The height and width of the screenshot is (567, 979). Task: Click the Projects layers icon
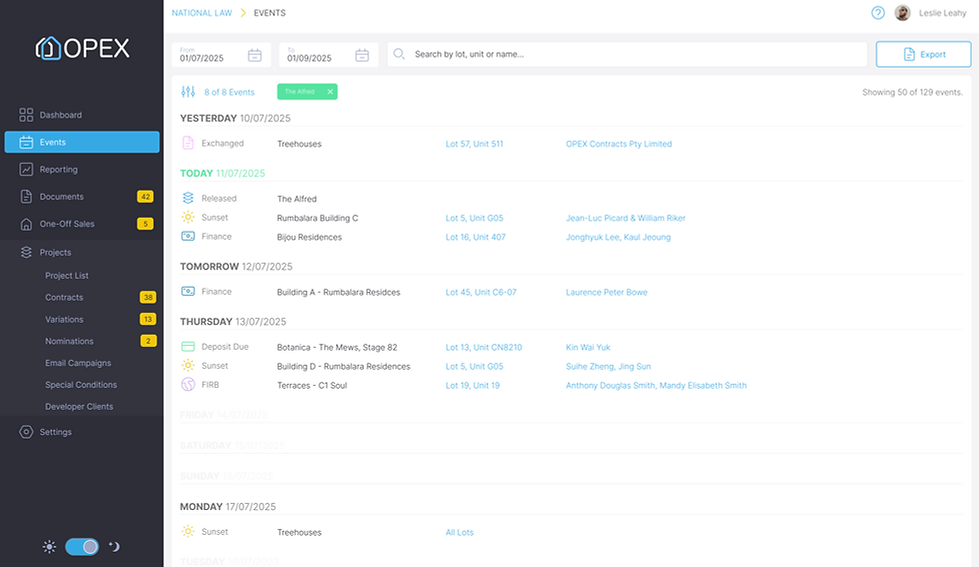coord(26,252)
